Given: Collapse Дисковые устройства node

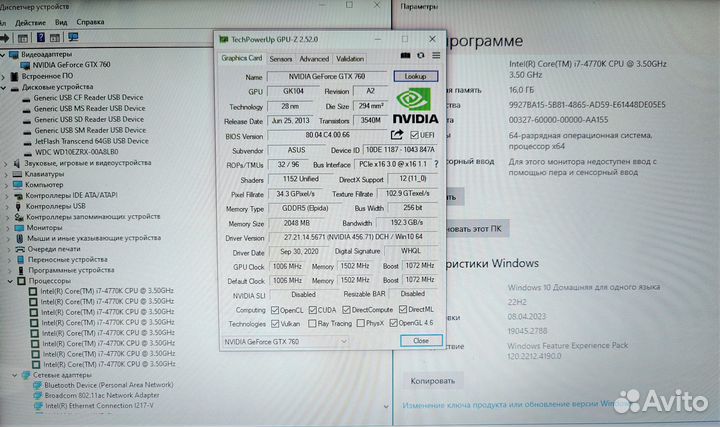Looking at the screenshot, I should click(x=4, y=87).
